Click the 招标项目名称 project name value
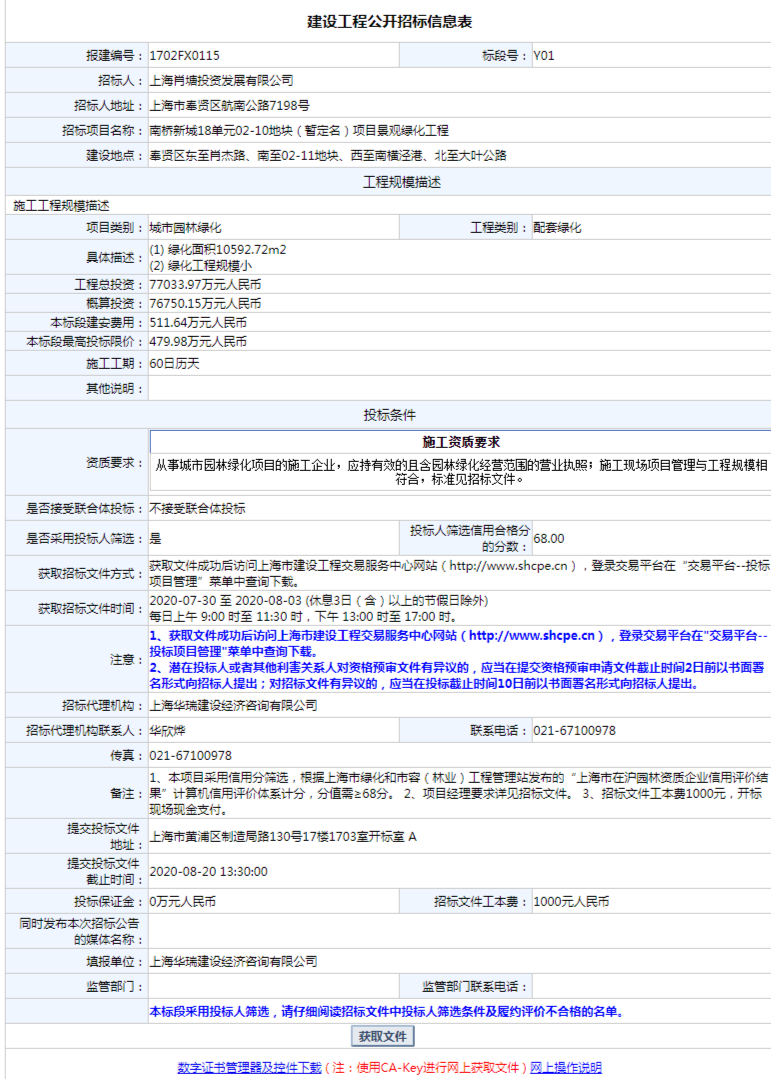Viewport: 771px width, 1079px height. (299, 131)
